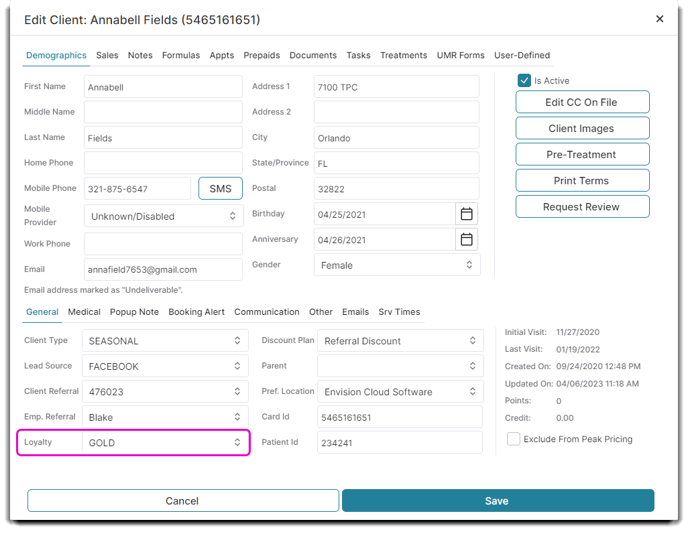
Task: Enable Exclude From Peak Pricing checkbox
Action: click(513, 439)
